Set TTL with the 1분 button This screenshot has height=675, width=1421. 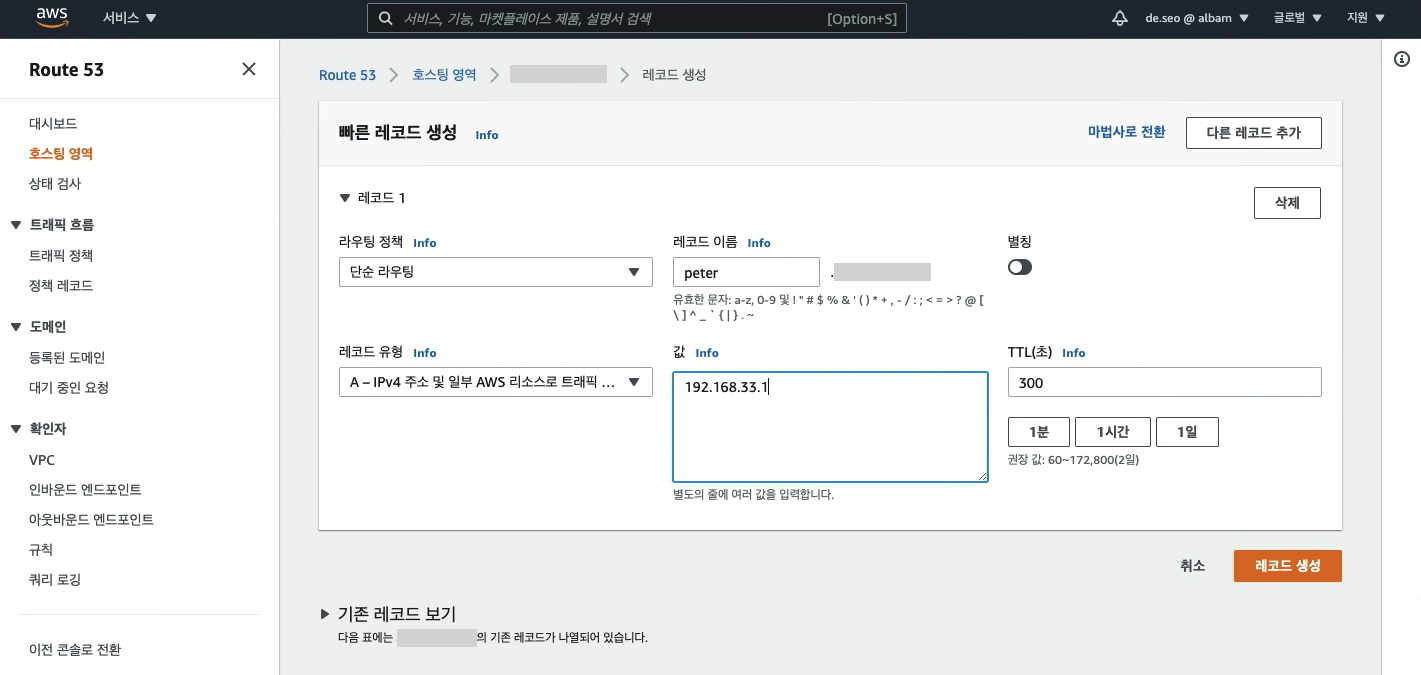(1039, 432)
